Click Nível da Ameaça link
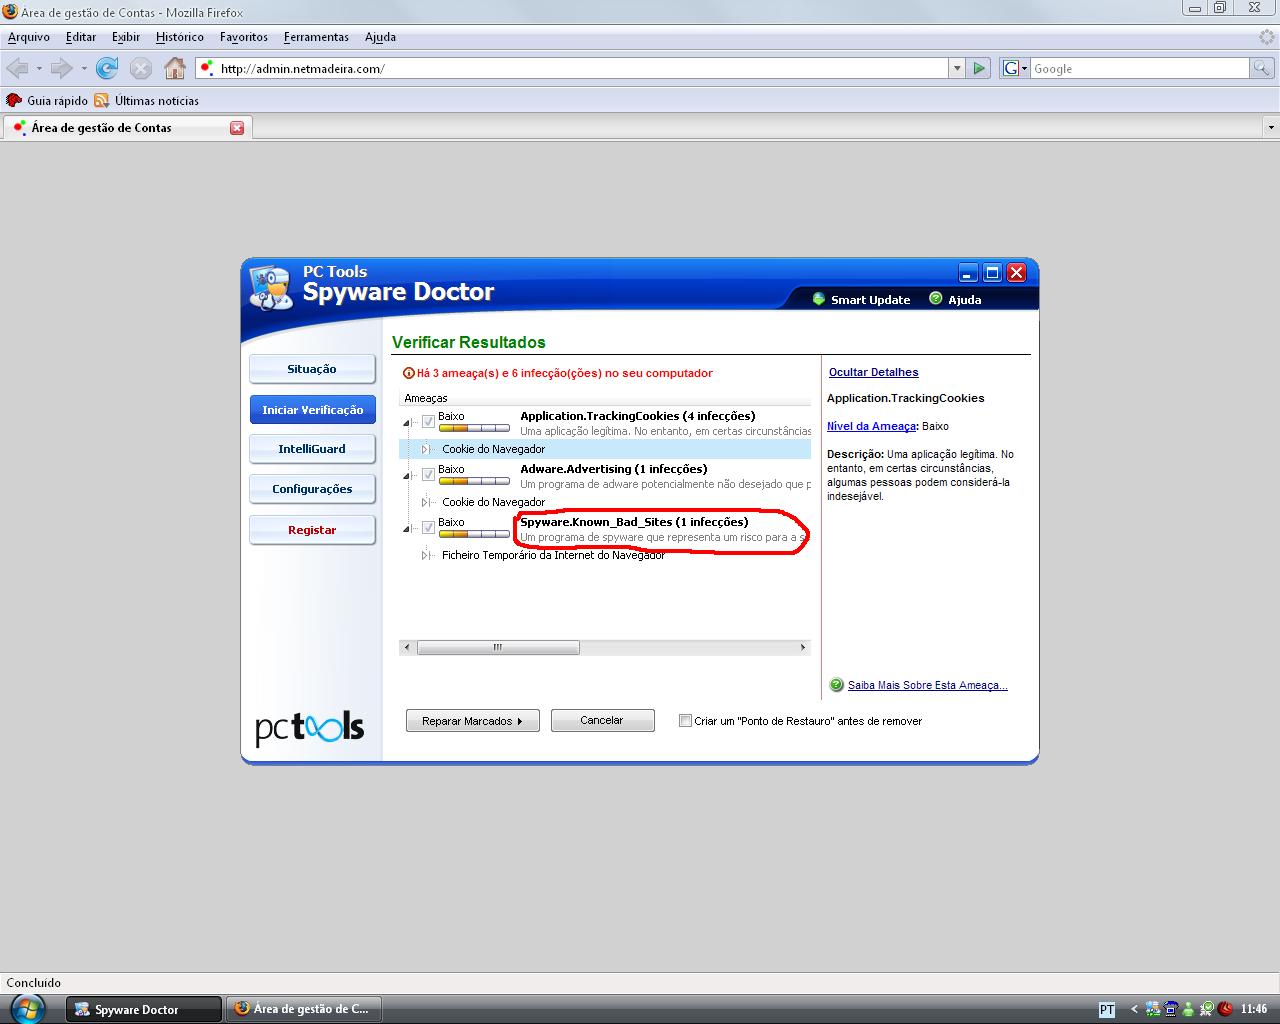 point(871,426)
